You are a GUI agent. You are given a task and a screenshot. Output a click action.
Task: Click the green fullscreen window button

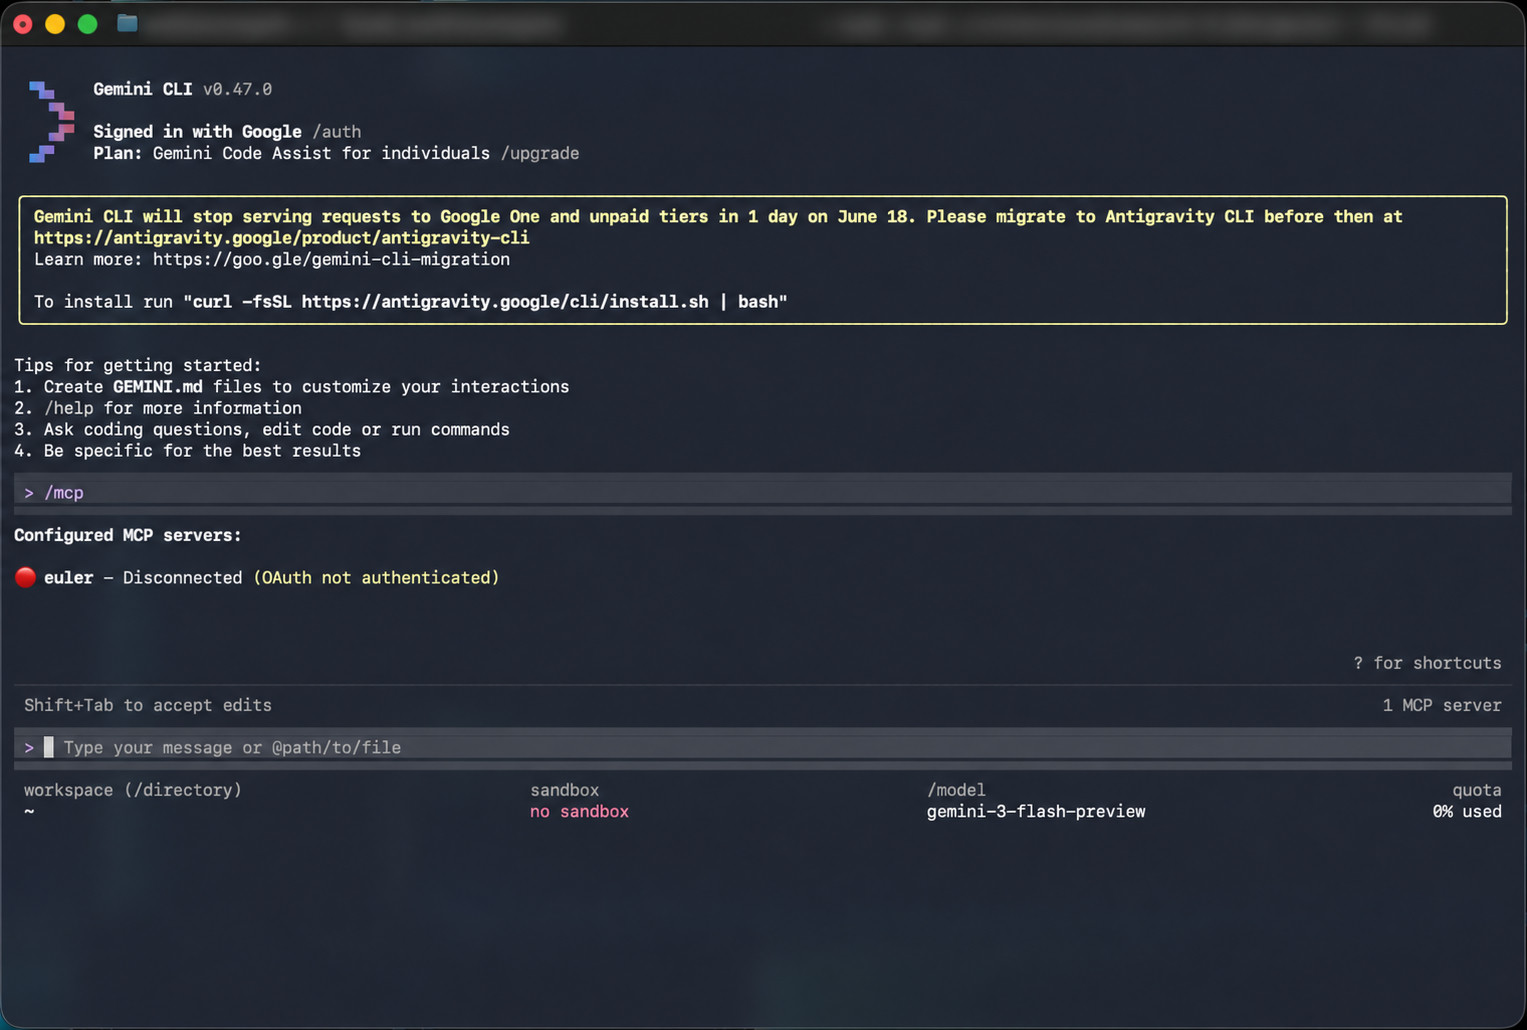(88, 24)
